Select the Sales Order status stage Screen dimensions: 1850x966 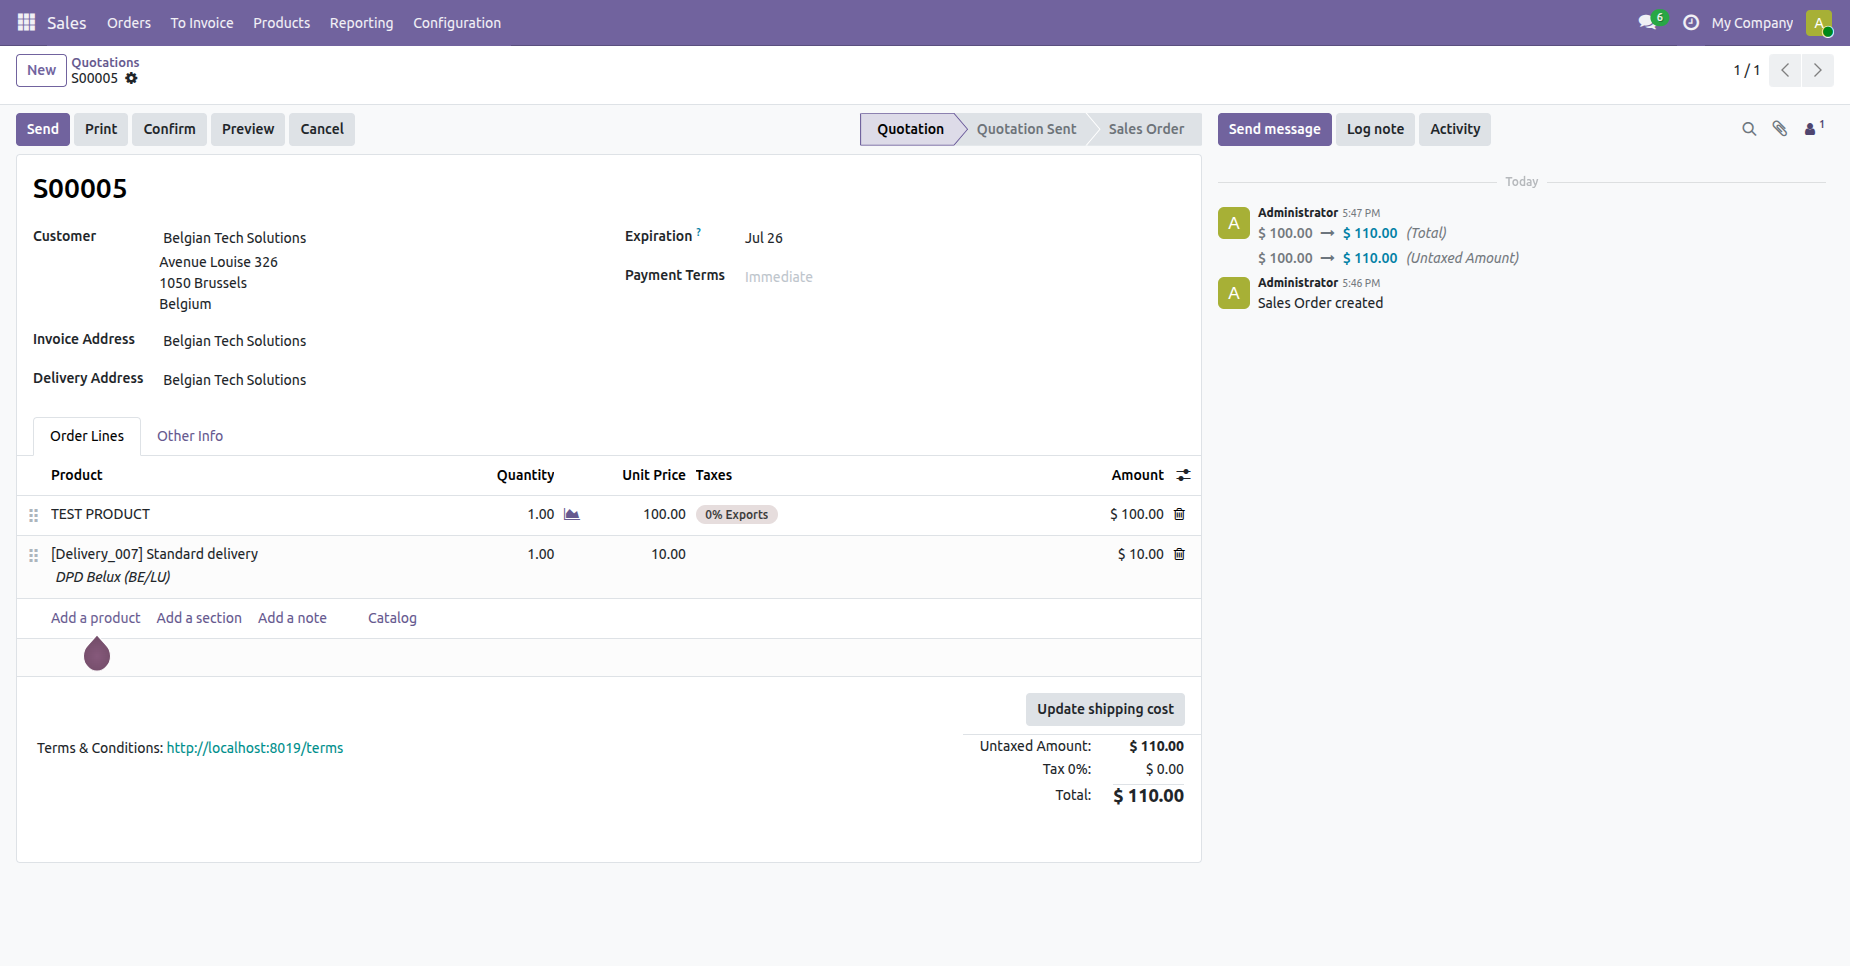point(1146,129)
